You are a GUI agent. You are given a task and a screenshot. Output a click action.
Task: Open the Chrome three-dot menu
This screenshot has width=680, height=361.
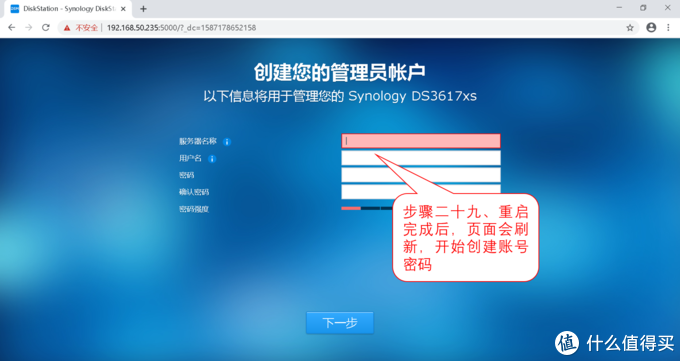pyautogui.click(x=668, y=27)
